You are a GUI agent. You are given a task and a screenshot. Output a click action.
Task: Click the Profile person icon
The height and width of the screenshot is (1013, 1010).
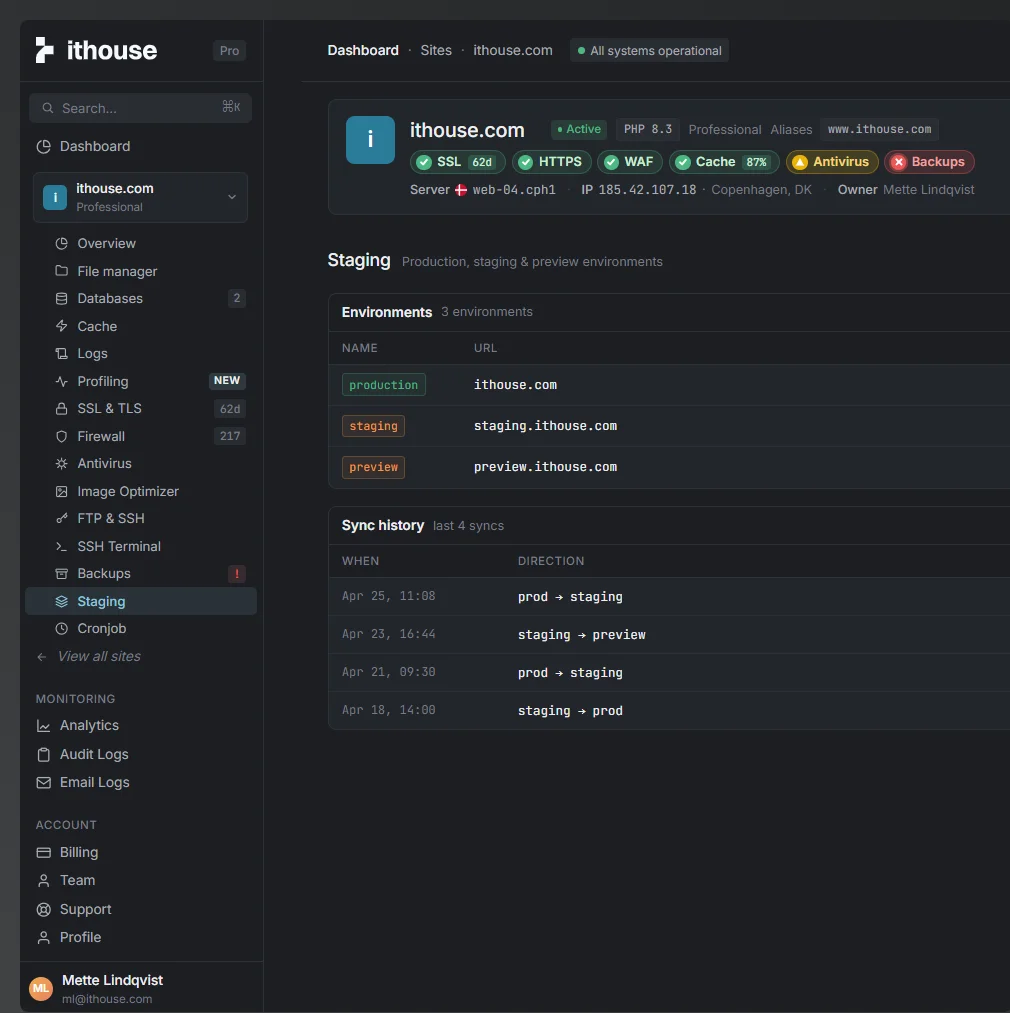click(x=43, y=937)
